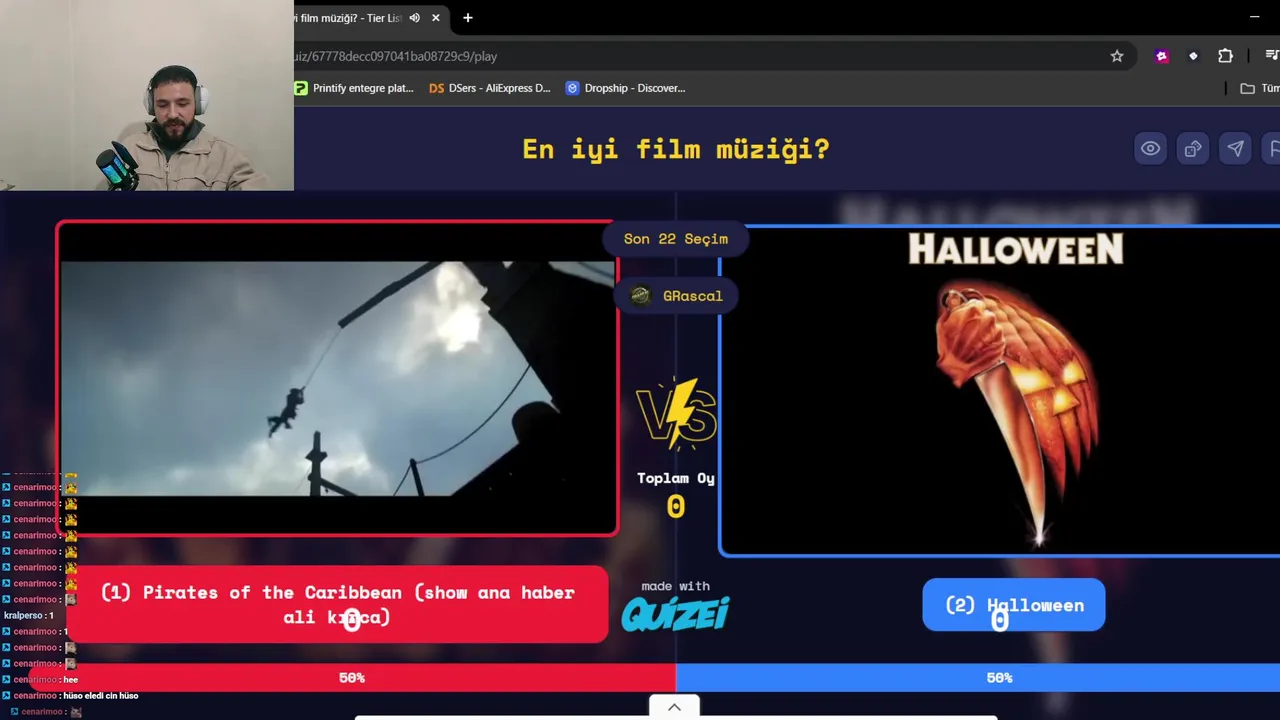Open the browser Extensions puzzle menu
Screen dimensions: 1280x720
point(1225,56)
